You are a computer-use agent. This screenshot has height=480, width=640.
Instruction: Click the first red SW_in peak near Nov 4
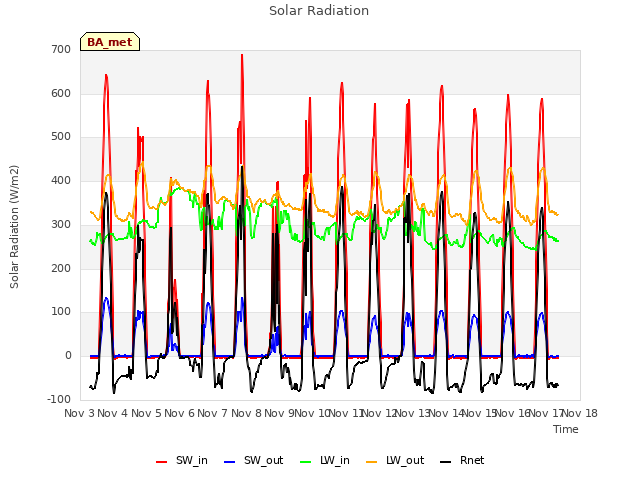coord(106,76)
